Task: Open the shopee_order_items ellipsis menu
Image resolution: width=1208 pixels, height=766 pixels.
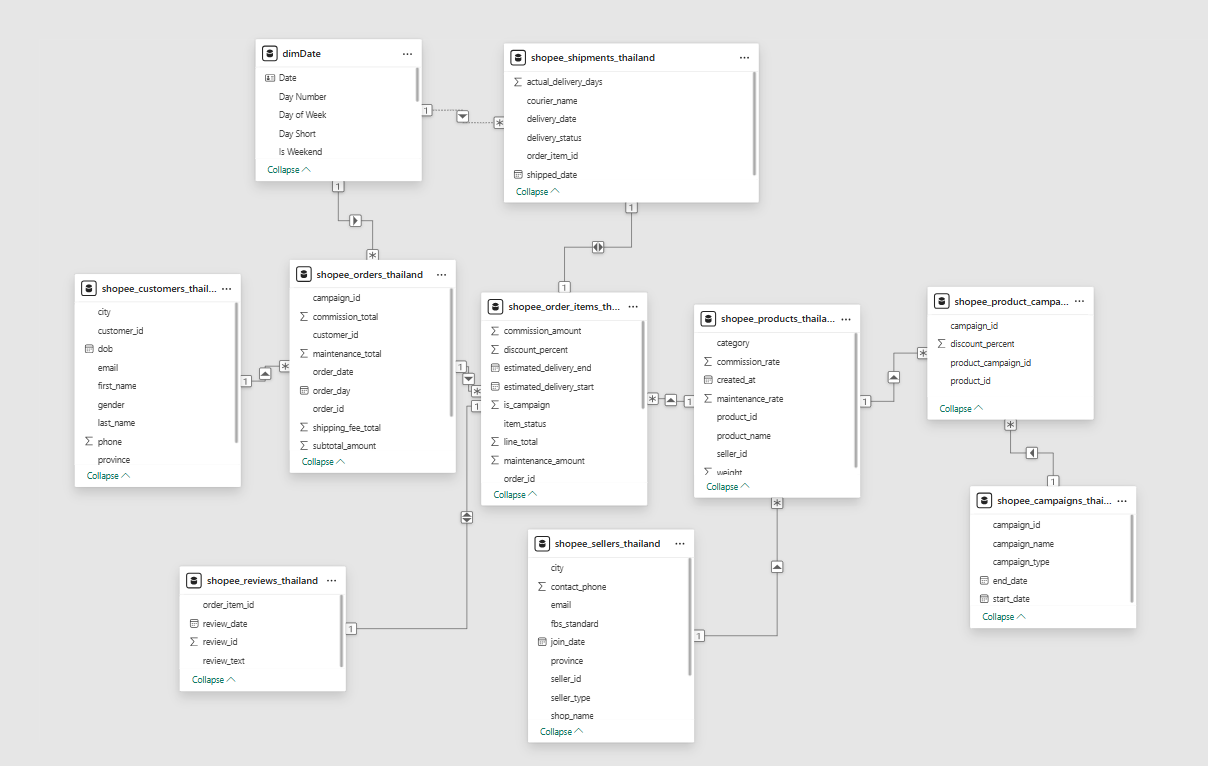Action: [632, 307]
